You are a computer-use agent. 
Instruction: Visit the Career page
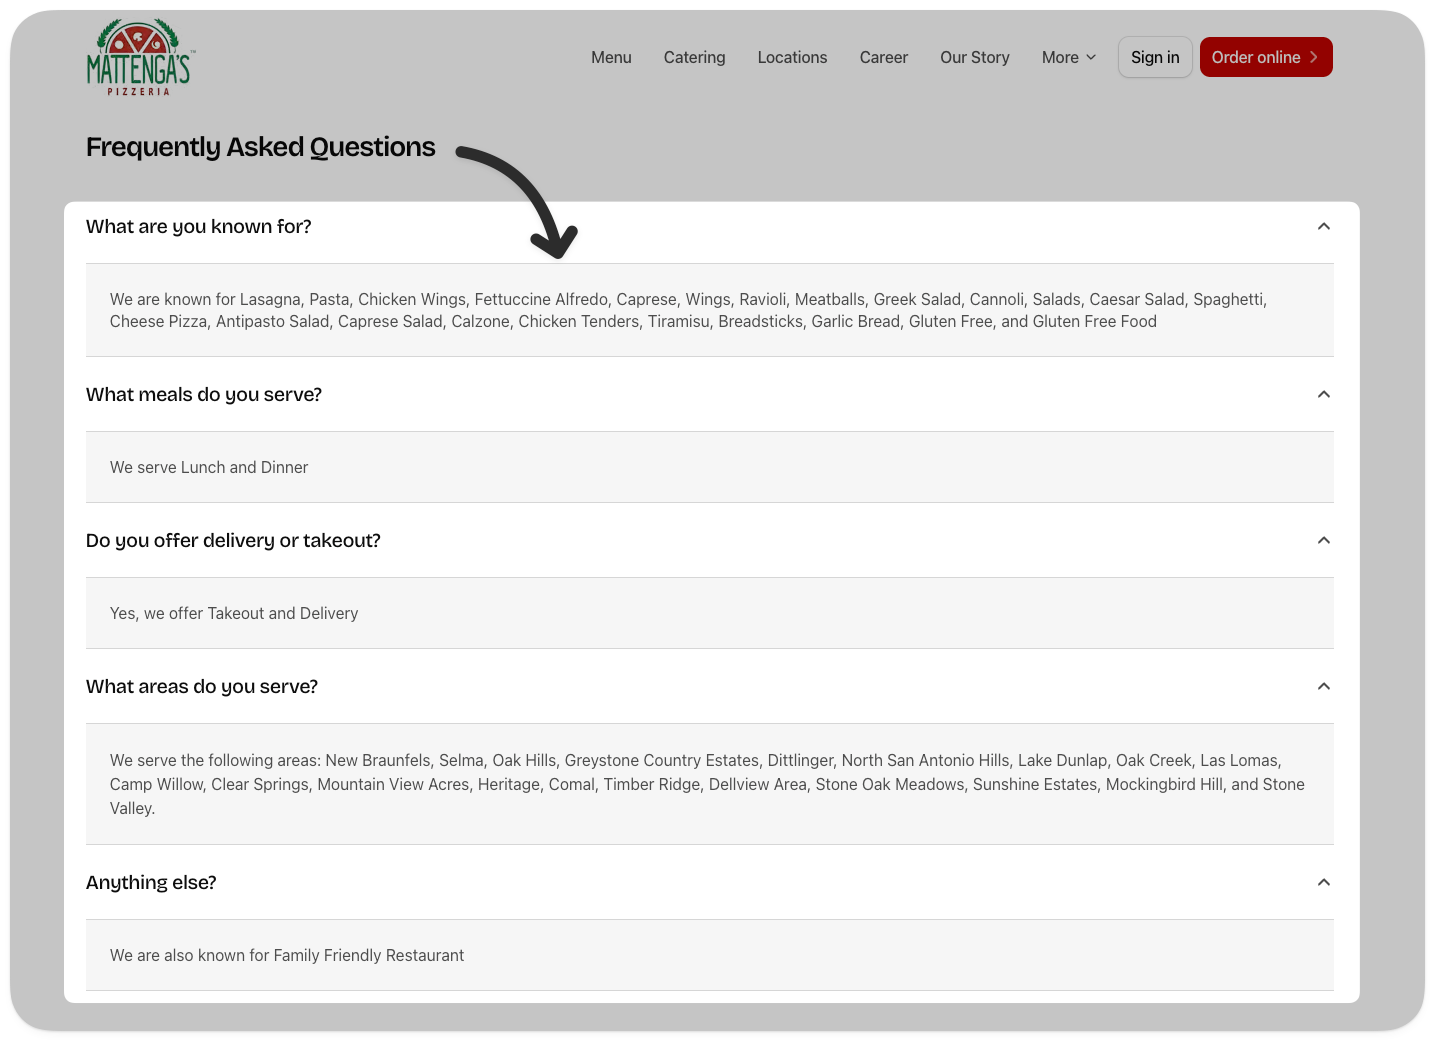884,58
